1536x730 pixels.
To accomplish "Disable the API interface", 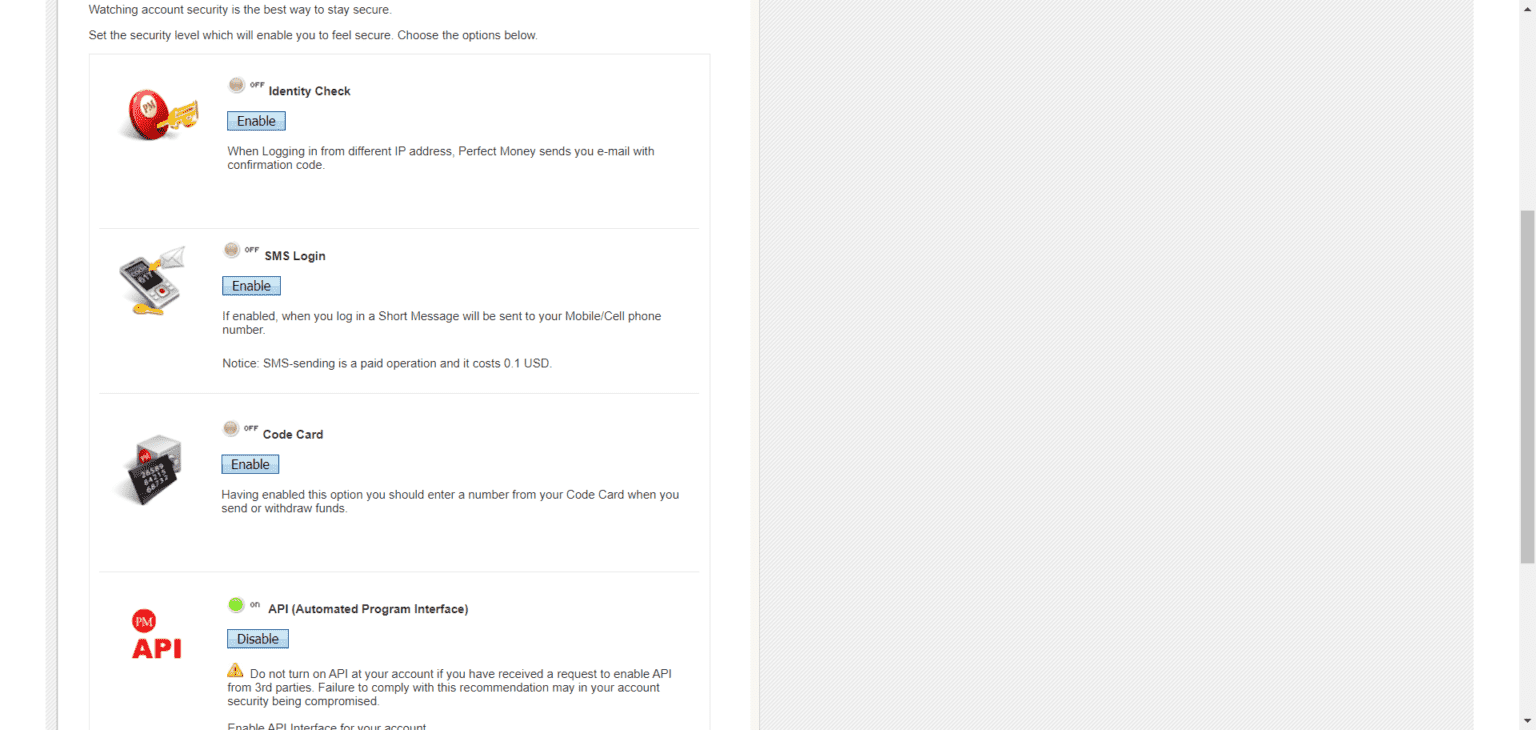I will pyautogui.click(x=258, y=639).
